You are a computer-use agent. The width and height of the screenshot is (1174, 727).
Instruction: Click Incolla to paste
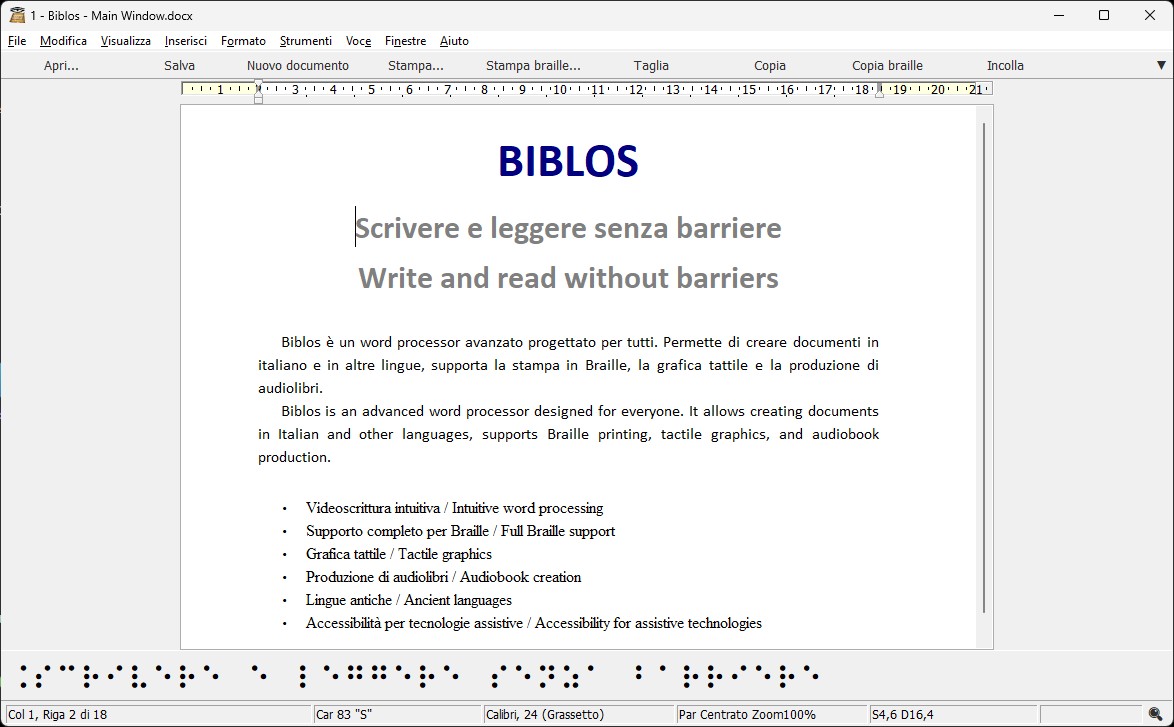coord(1005,66)
